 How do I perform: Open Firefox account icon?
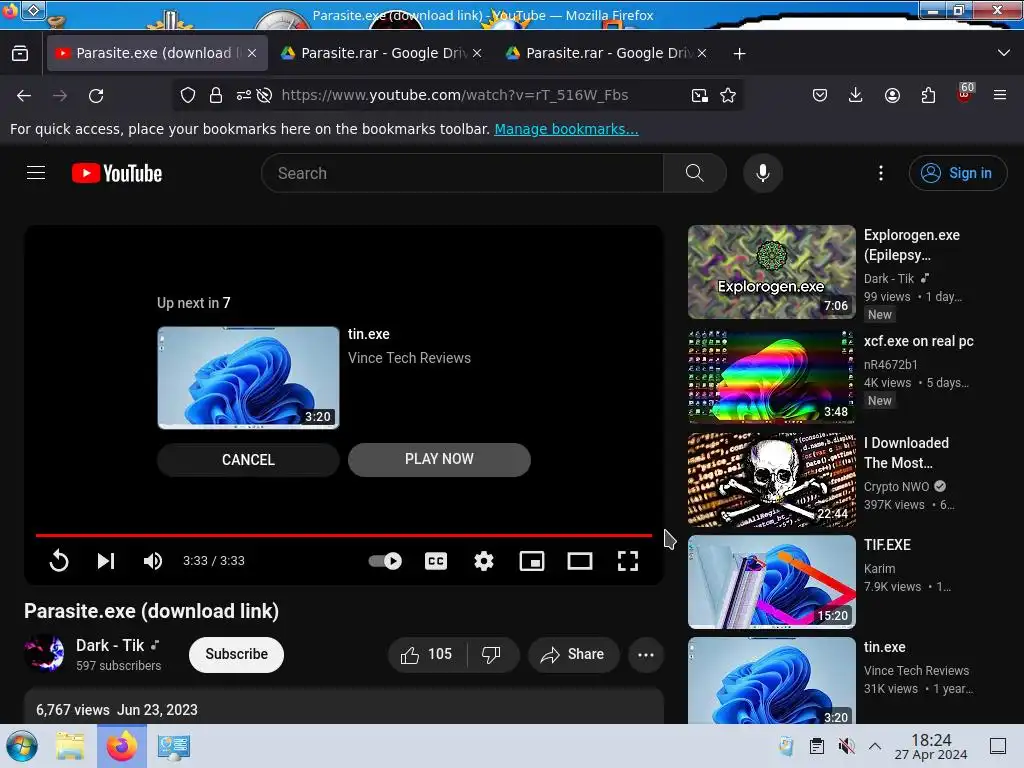point(892,95)
